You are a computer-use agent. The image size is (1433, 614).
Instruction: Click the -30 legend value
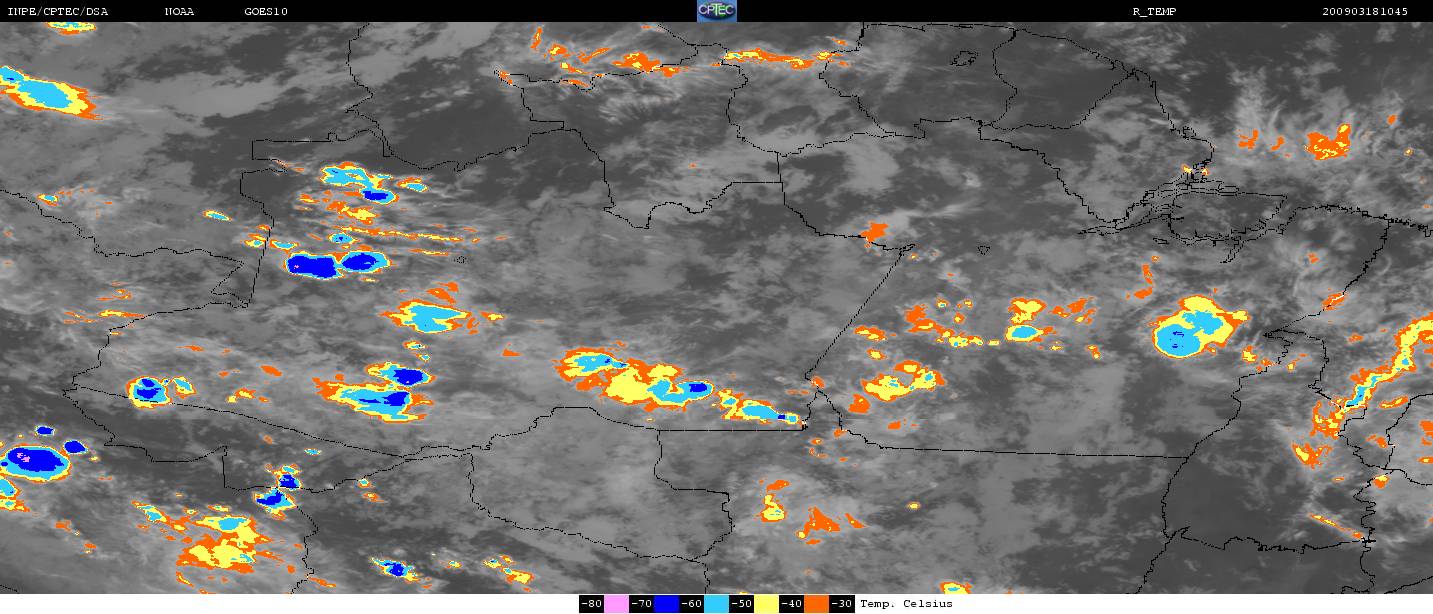841,604
